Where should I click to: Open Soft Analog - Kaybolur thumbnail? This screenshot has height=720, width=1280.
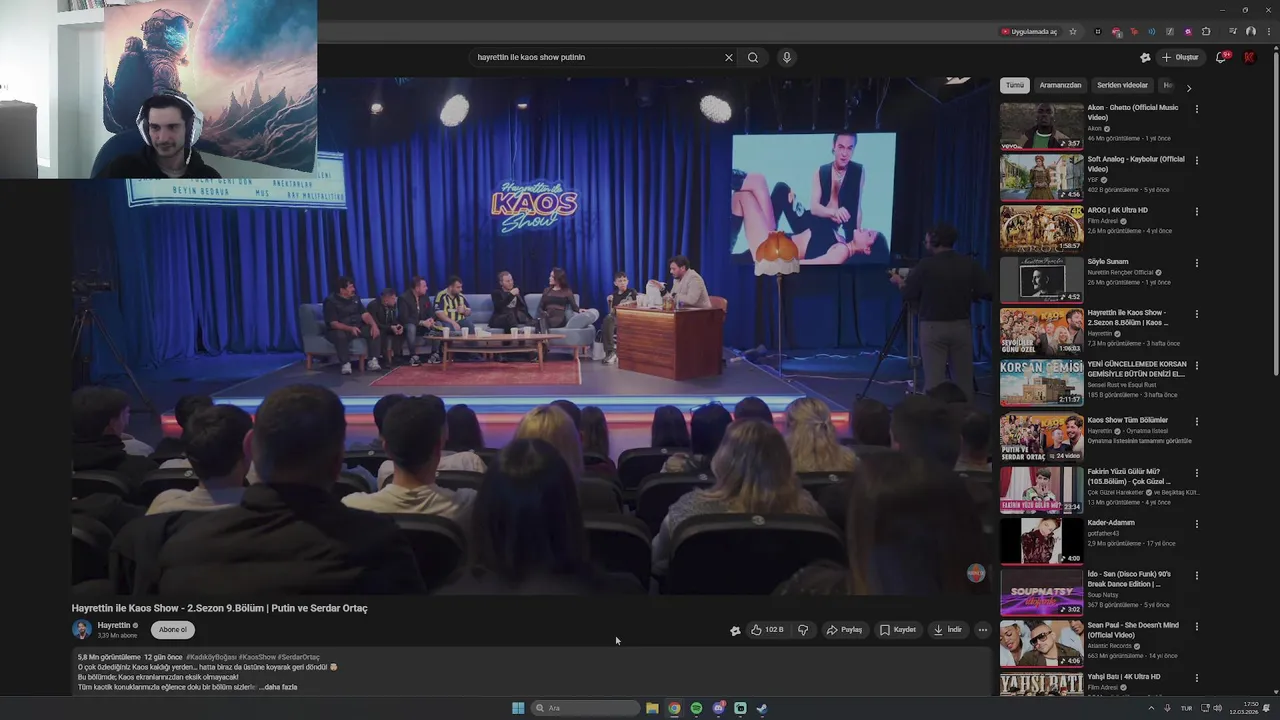point(1041,177)
